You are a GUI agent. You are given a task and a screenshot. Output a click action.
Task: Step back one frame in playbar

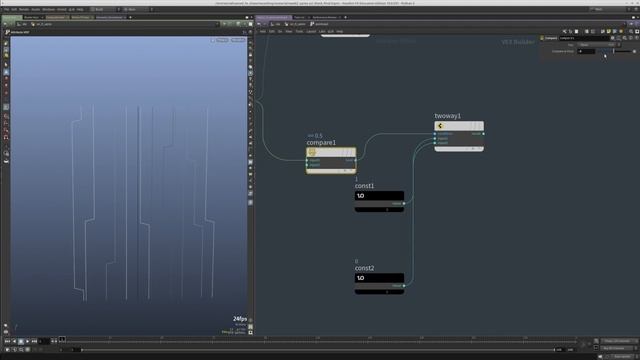click(x=14, y=341)
